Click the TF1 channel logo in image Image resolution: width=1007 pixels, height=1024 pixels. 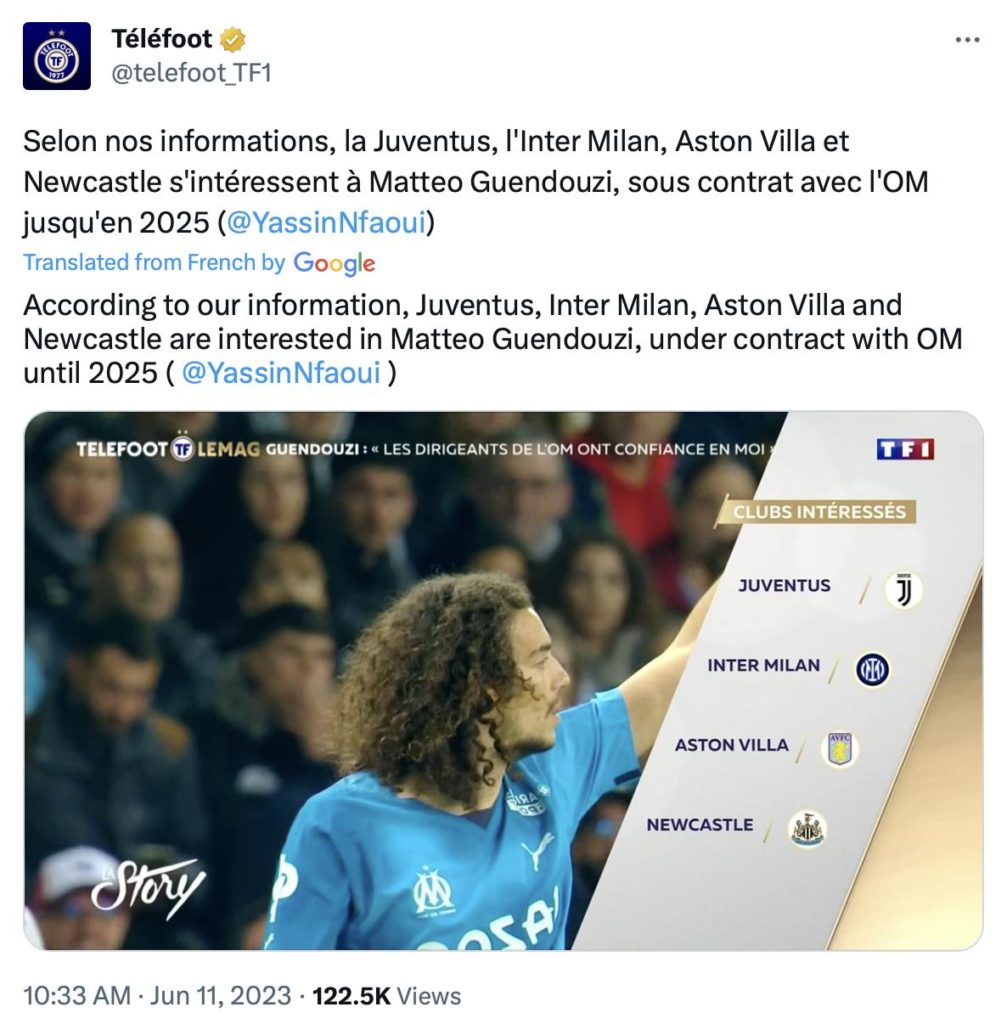tap(905, 449)
